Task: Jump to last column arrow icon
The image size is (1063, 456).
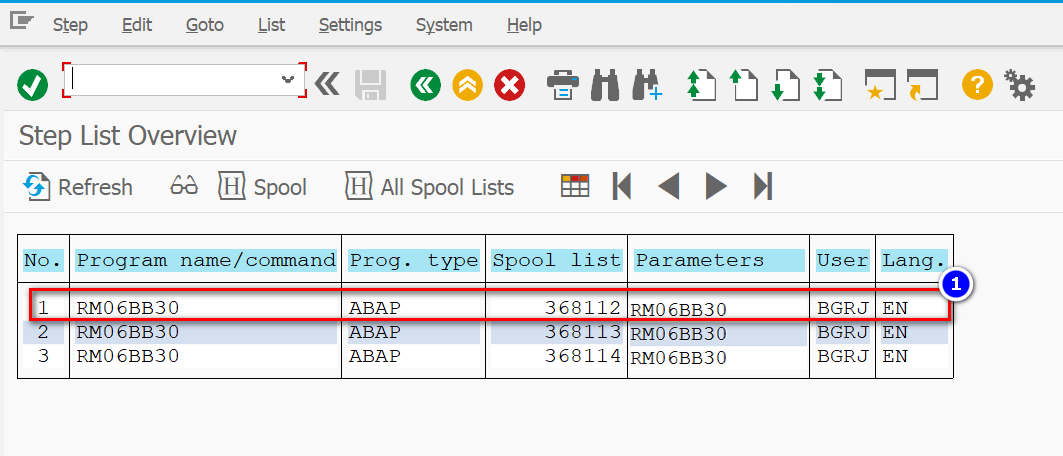Action: tap(763, 186)
